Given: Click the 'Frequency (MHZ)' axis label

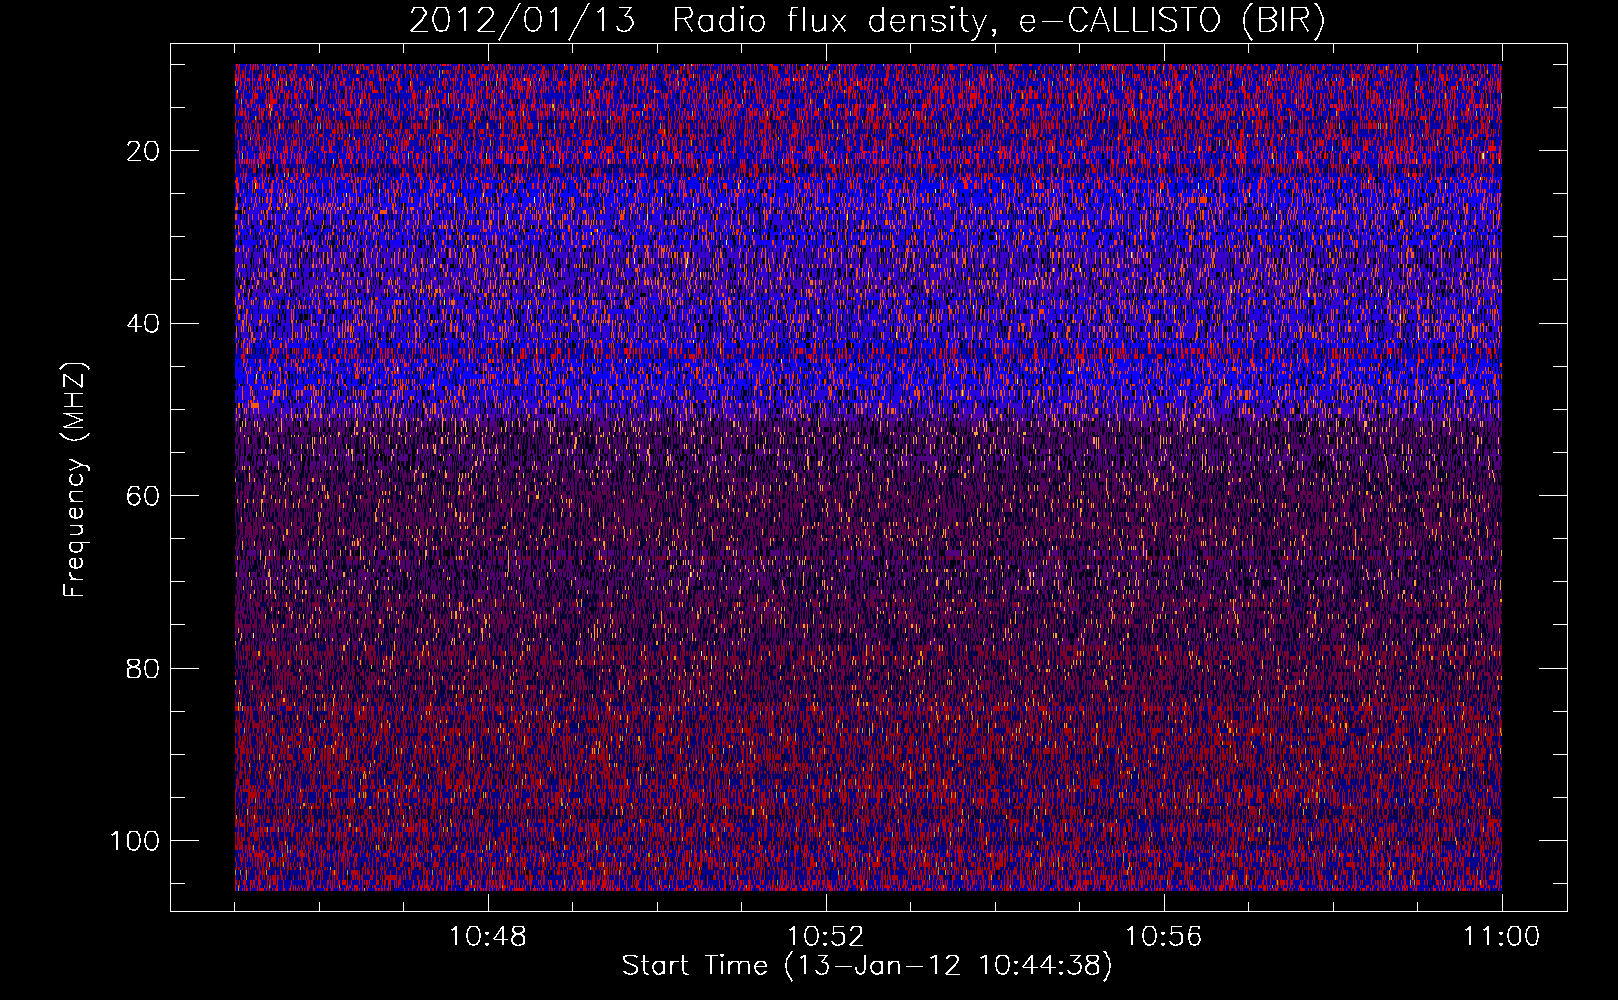Looking at the screenshot, I should [76, 479].
